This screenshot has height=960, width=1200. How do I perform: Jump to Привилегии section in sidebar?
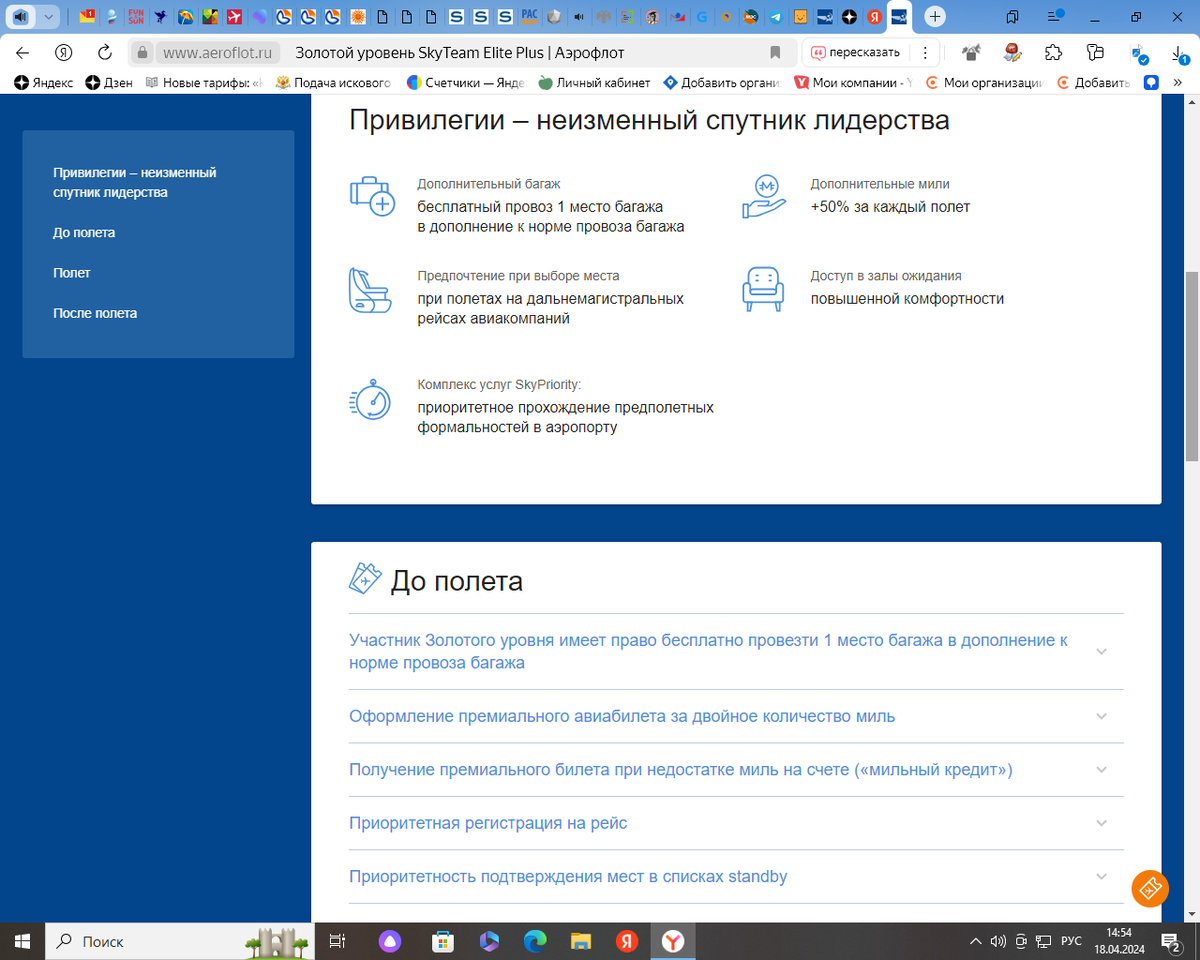(x=135, y=182)
